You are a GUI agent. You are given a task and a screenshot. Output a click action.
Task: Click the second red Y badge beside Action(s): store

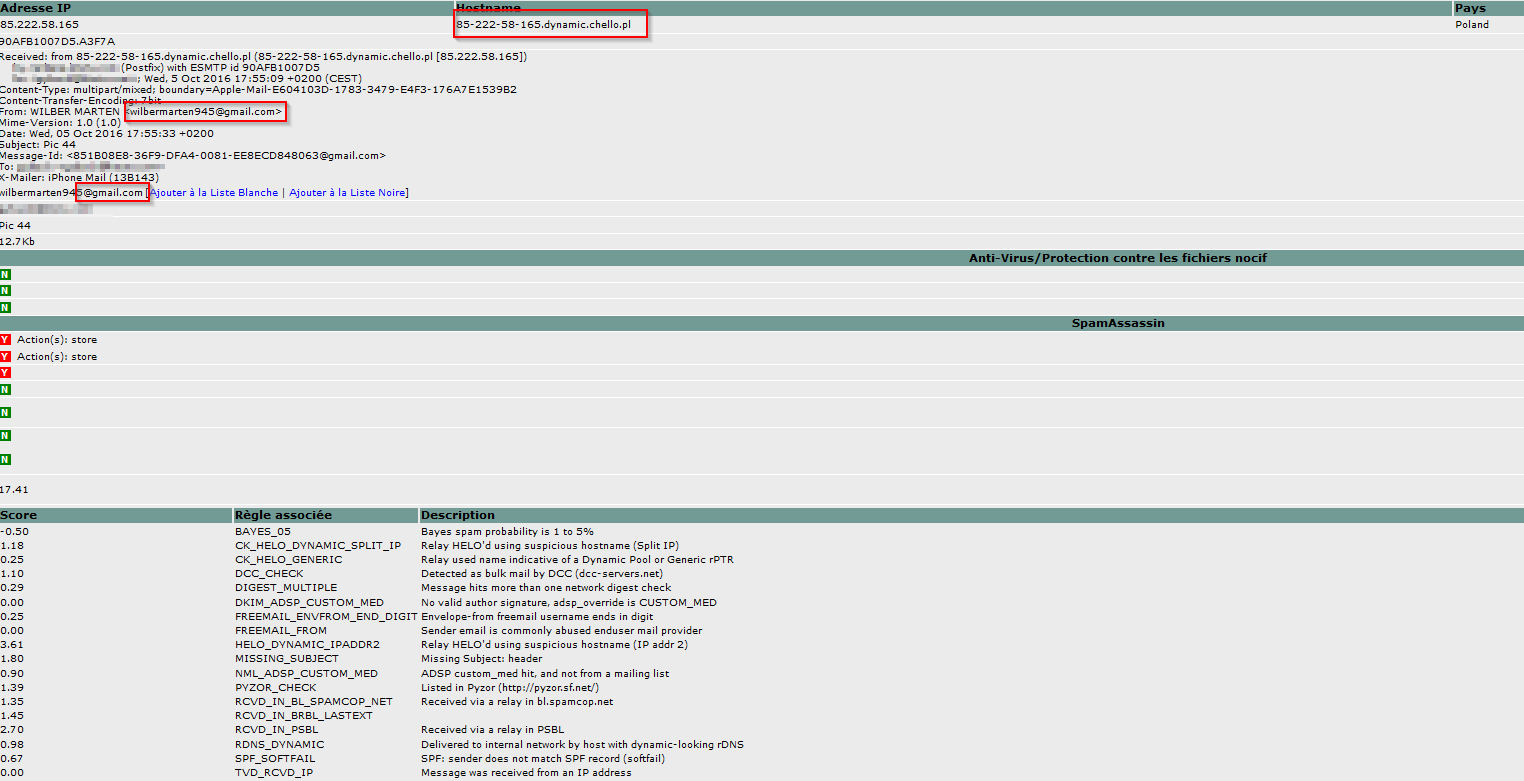coord(5,356)
